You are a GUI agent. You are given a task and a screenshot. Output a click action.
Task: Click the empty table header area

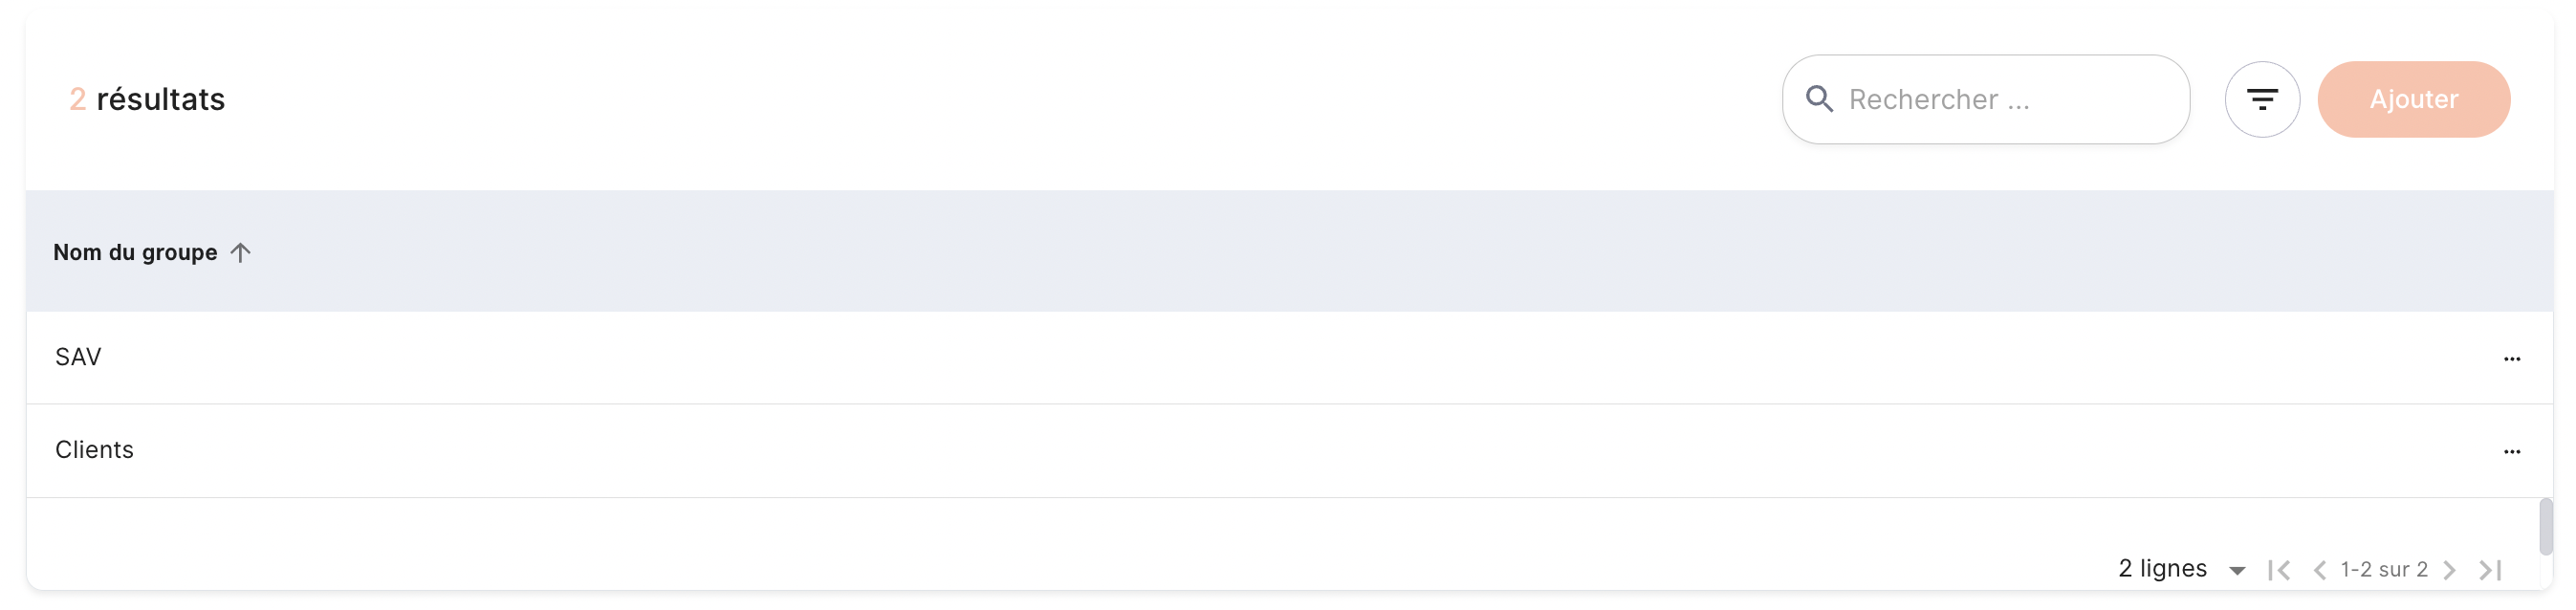click(1400, 251)
